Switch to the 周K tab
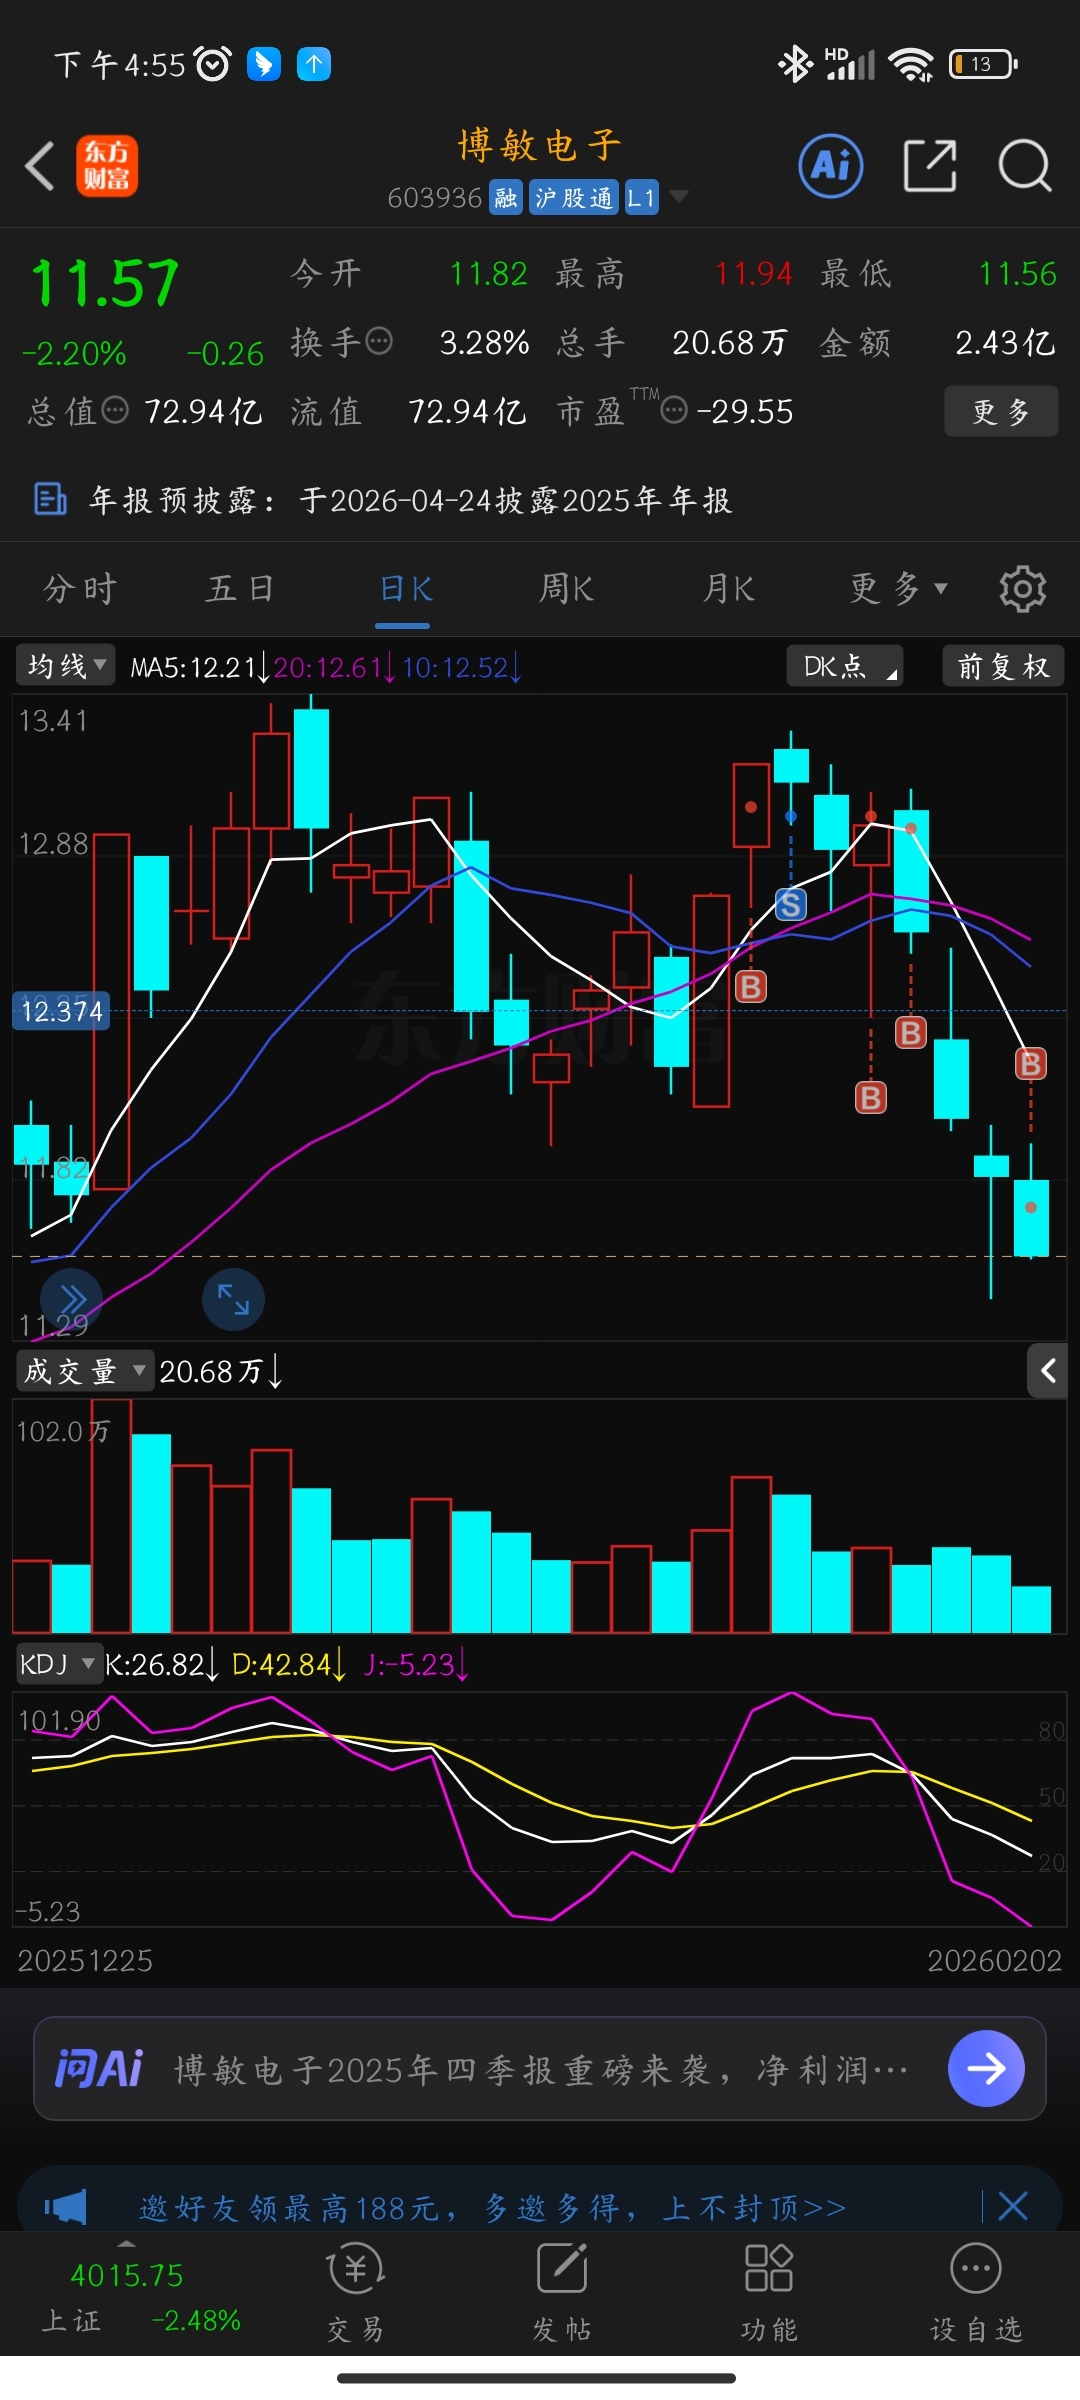The width and height of the screenshot is (1080, 2400). (x=566, y=589)
